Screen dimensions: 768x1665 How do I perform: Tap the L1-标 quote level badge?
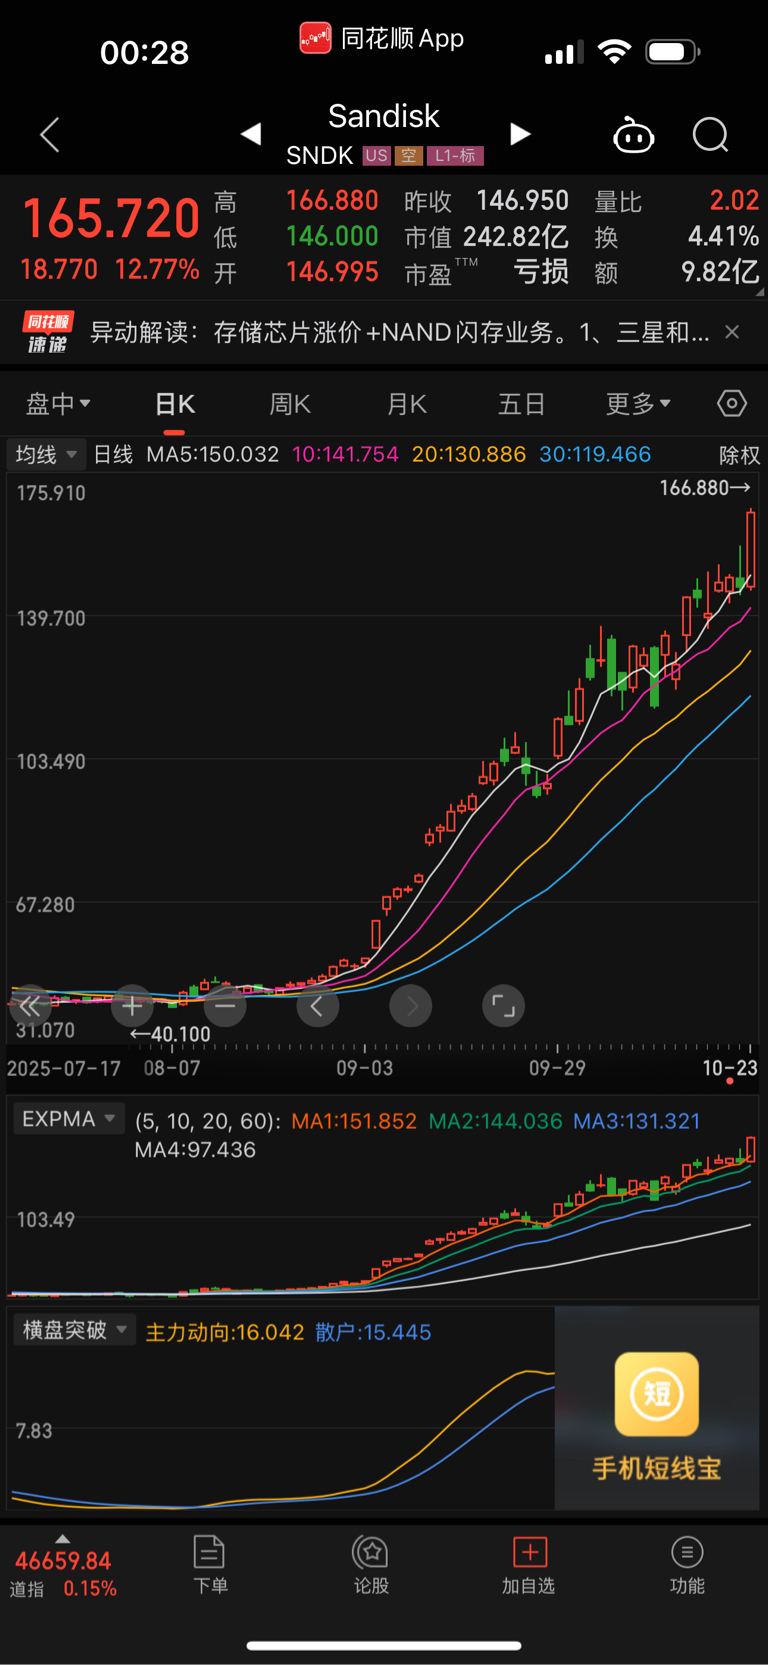455,156
